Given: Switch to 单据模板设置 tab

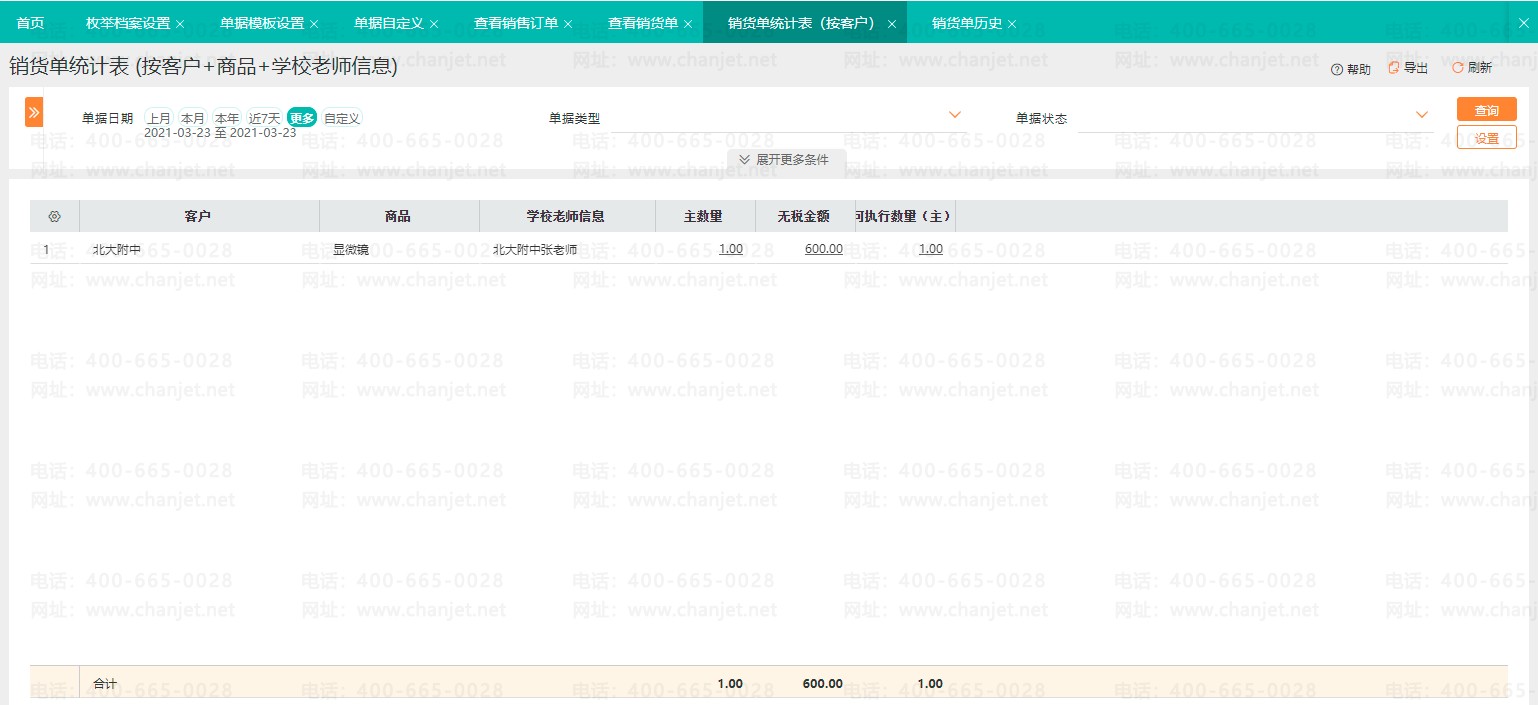Looking at the screenshot, I should [262, 22].
